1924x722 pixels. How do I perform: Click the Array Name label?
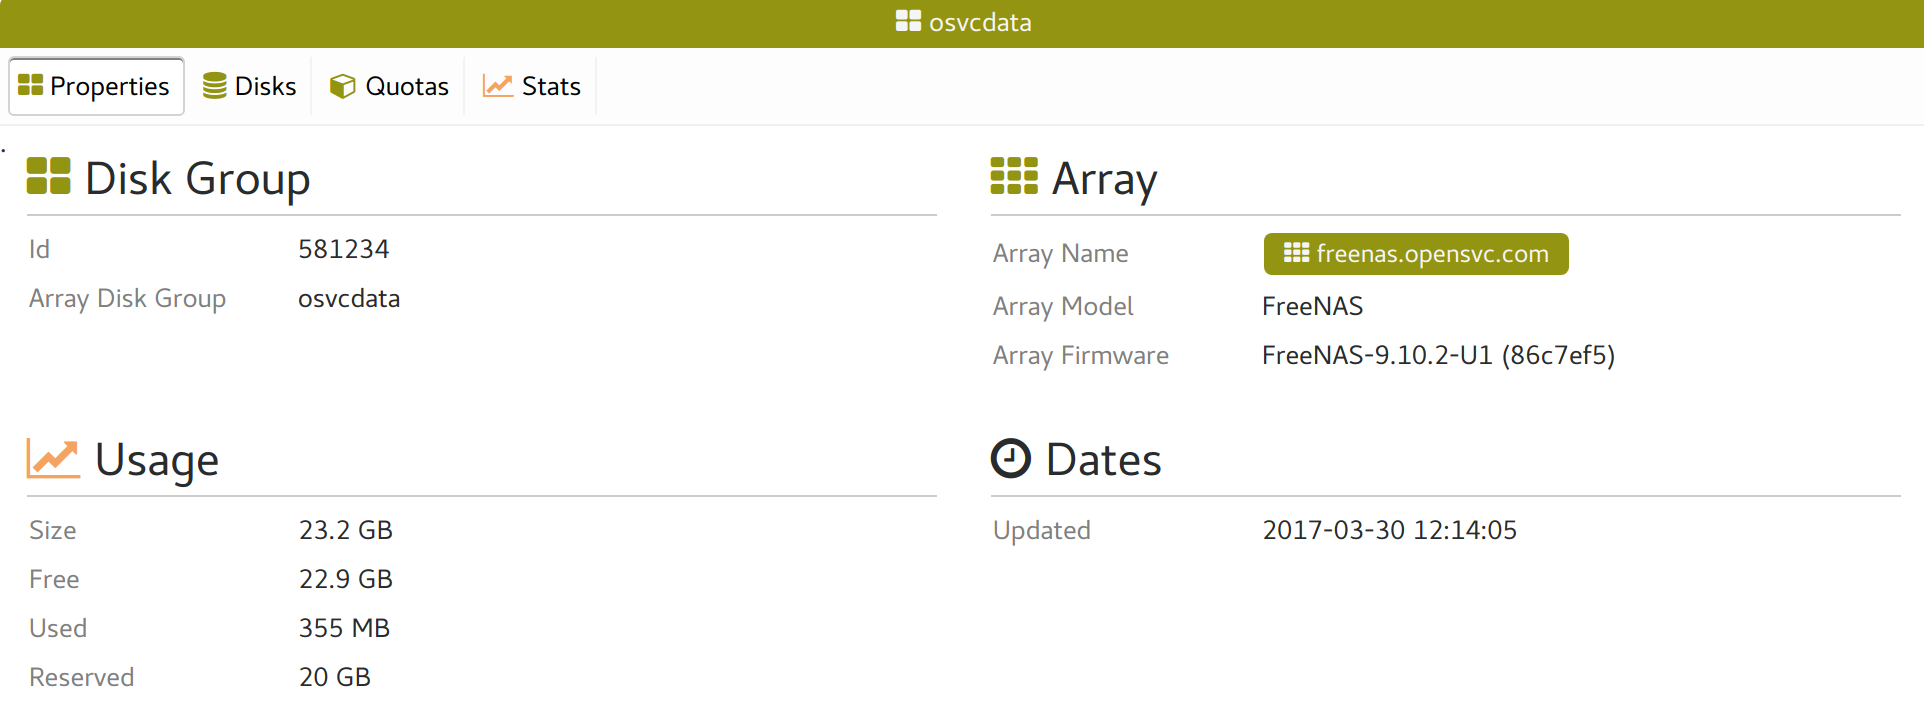click(1060, 254)
